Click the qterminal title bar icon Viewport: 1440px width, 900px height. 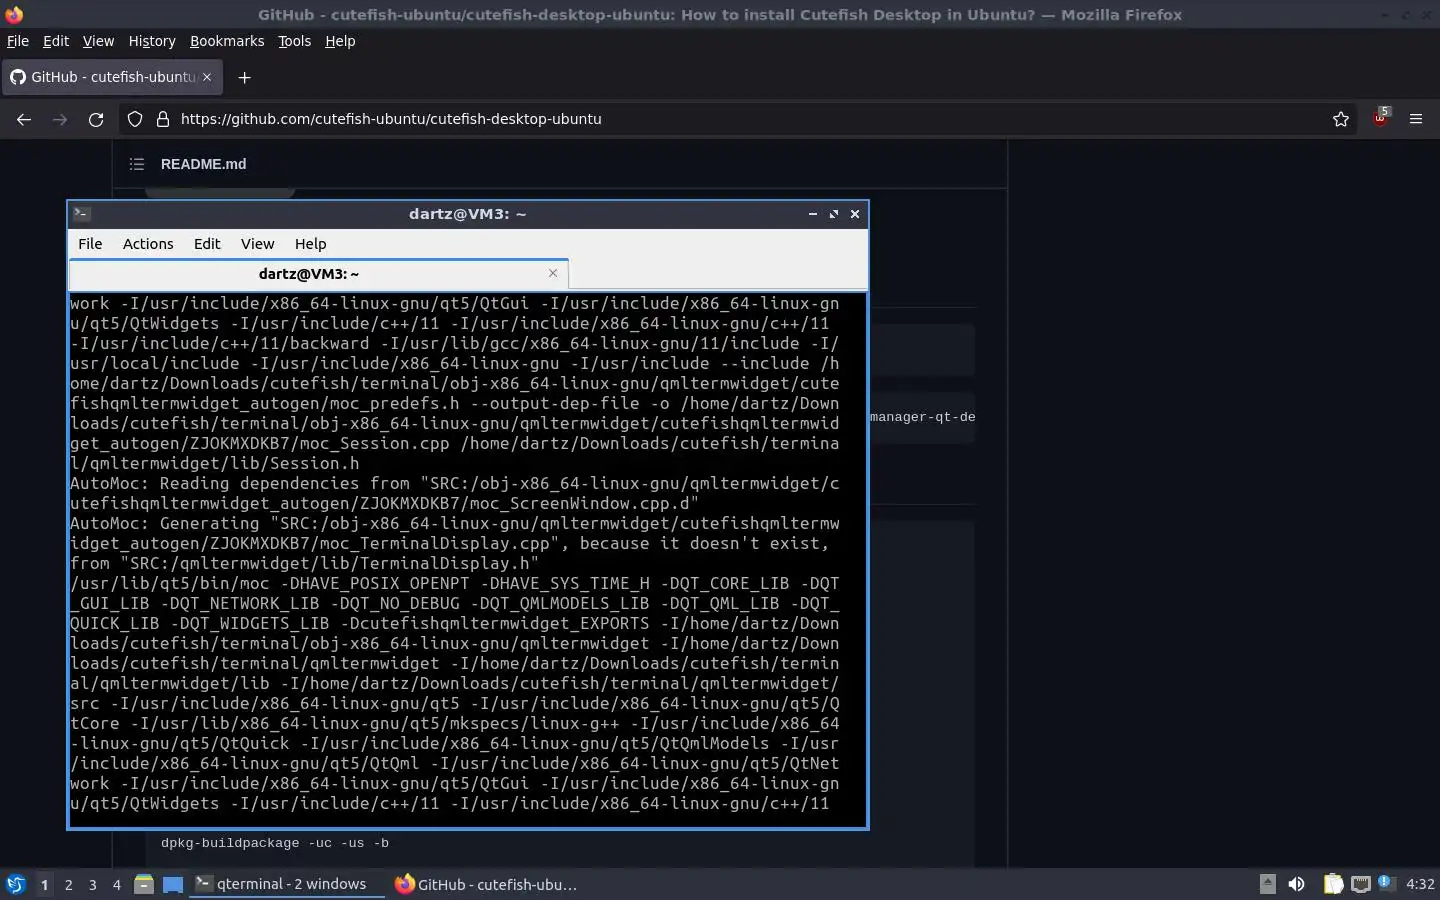82,214
